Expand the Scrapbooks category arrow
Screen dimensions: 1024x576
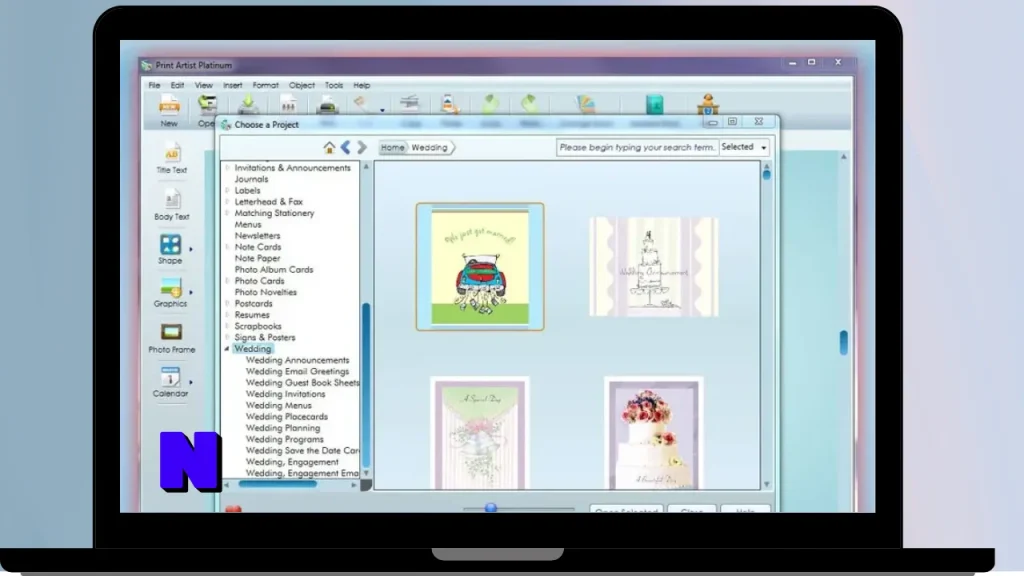227,327
